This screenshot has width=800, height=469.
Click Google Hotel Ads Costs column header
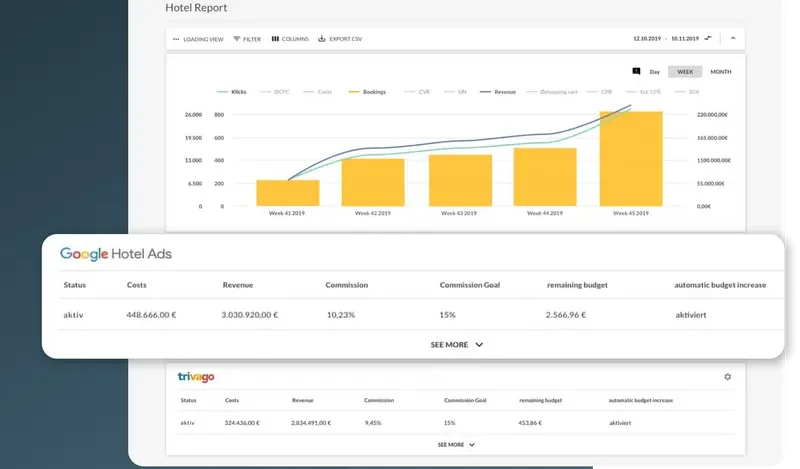click(x=137, y=285)
